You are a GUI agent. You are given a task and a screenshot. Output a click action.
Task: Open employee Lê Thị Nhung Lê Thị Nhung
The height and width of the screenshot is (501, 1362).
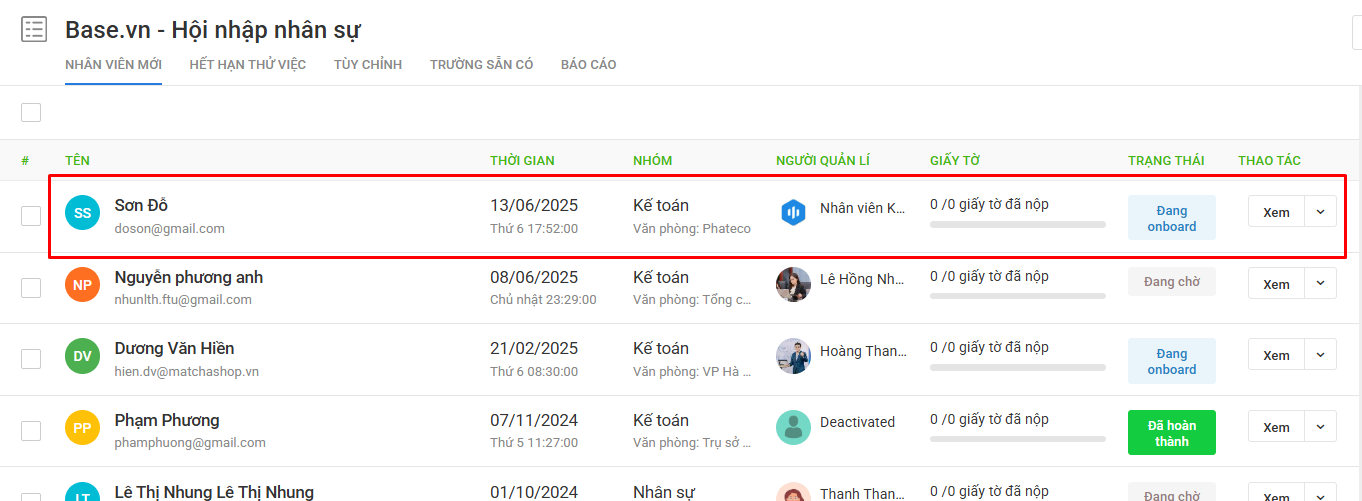point(214,492)
